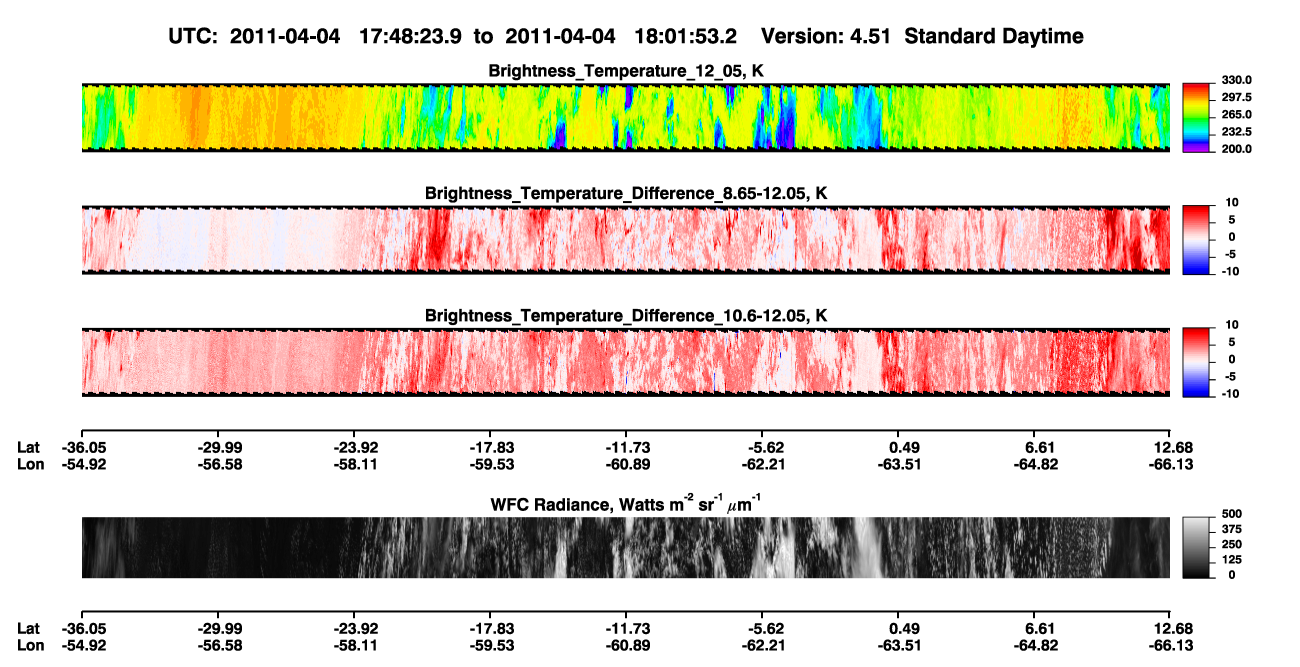1300x667 pixels.
Task: Click the 200.0 color bar tick label
Action: [x=1238, y=149]
